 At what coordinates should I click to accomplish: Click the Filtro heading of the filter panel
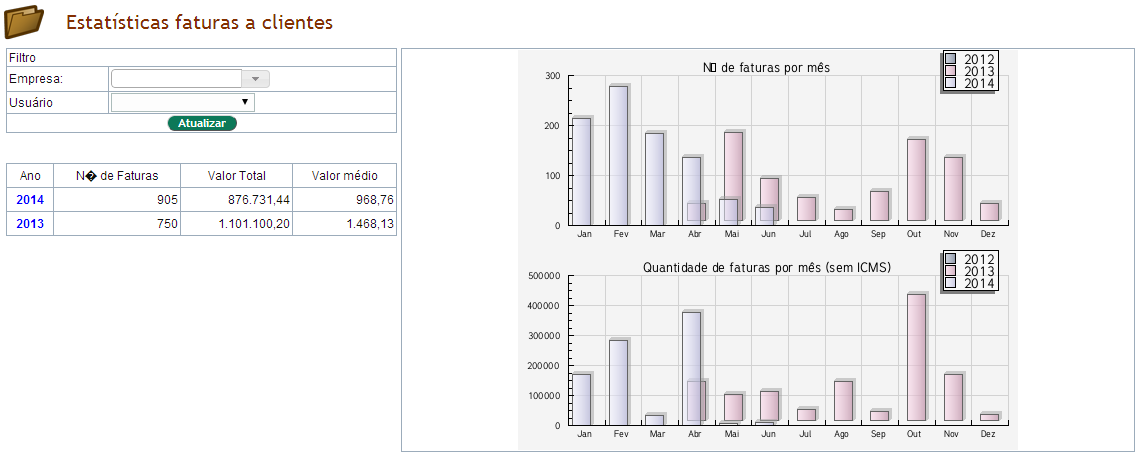pos(23,58)
